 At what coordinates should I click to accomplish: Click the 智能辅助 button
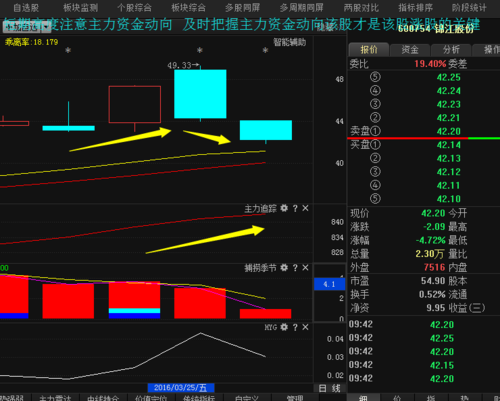coord(289,42)
